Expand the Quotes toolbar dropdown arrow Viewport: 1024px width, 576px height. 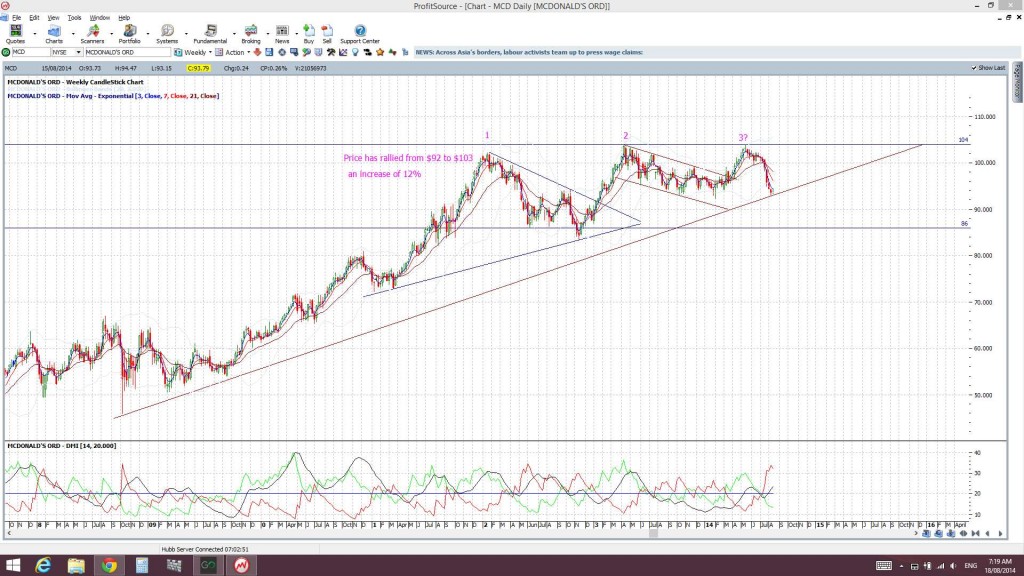(35, 33)
